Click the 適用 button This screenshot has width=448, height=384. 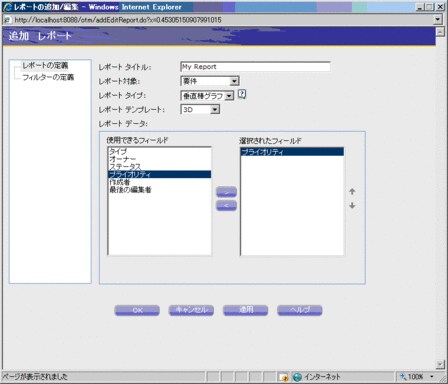click(246, 310)
